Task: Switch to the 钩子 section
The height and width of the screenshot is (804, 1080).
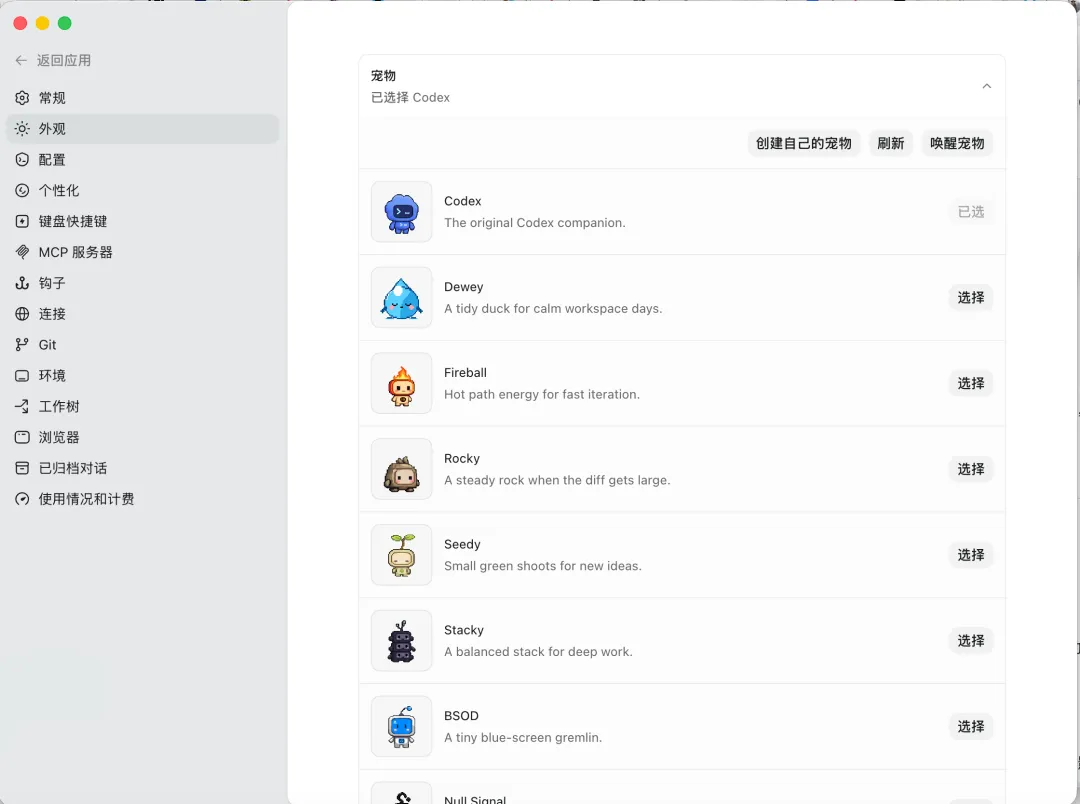Action: click(x=143, y=283)
